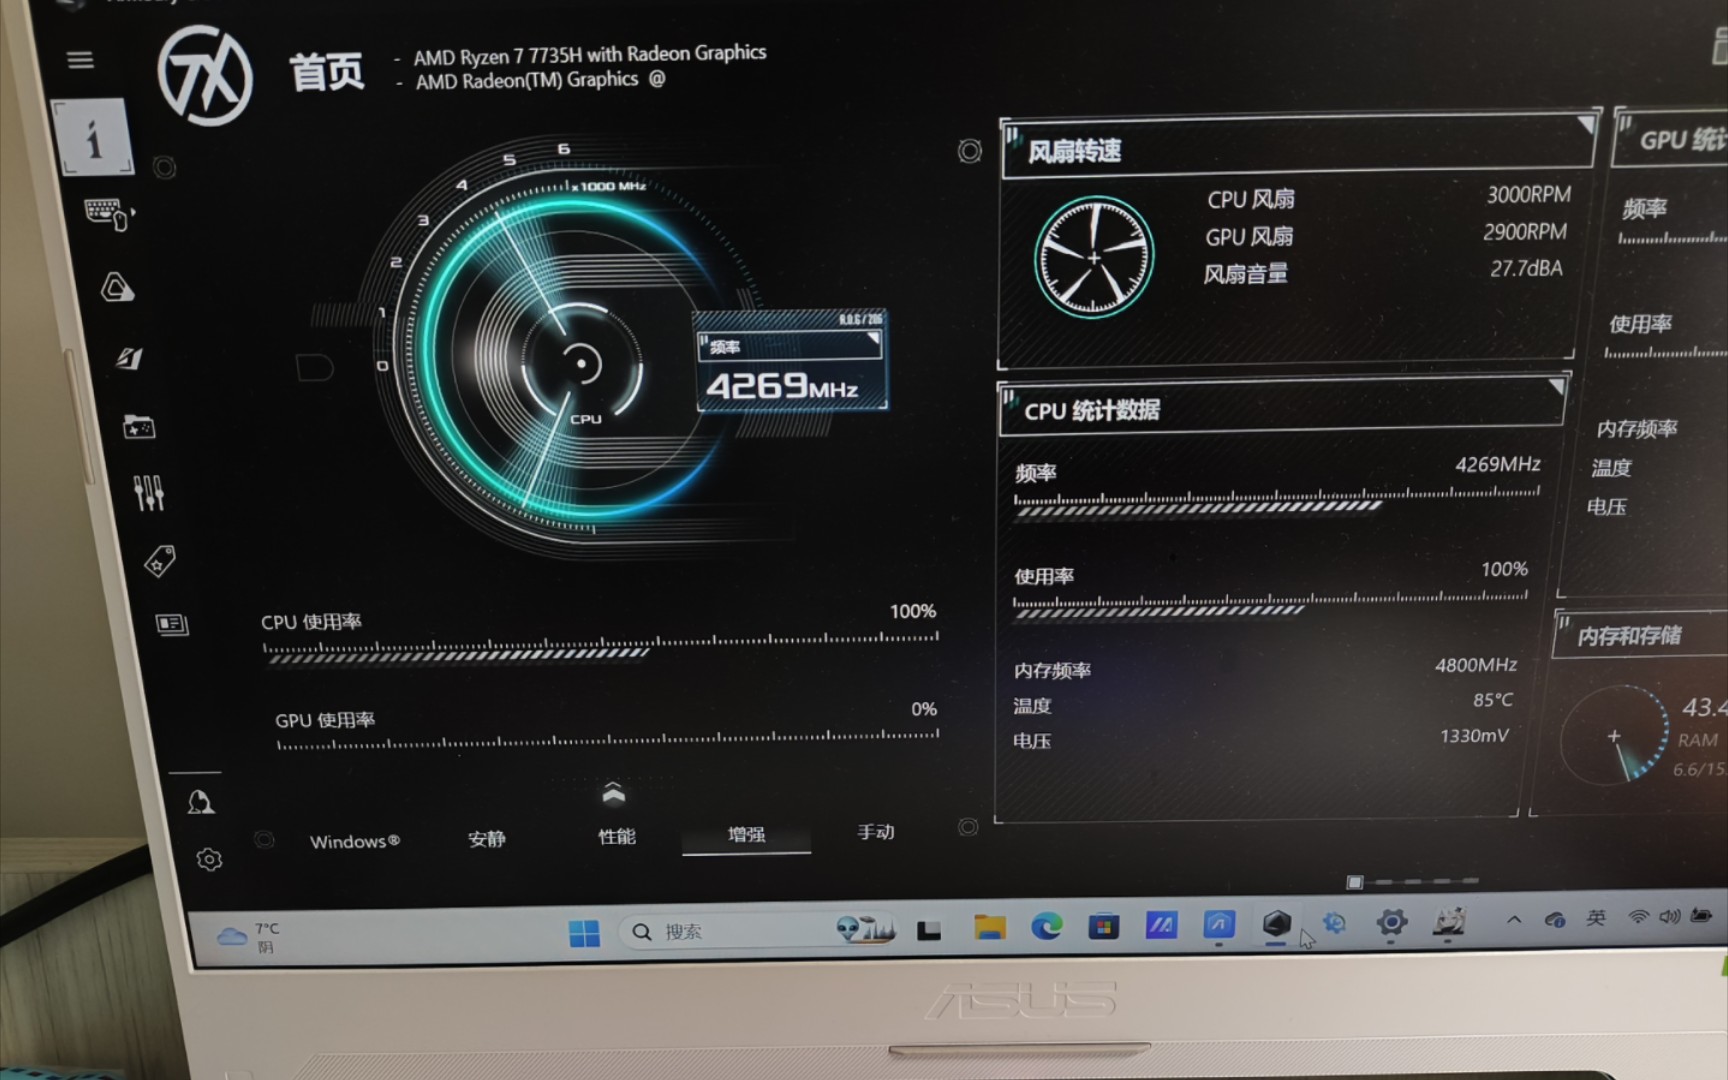Open the CPU 统计数据 panel dropdown arrow
Viewport: 1728px width, 1080px height.
(x=1557, y=387)
